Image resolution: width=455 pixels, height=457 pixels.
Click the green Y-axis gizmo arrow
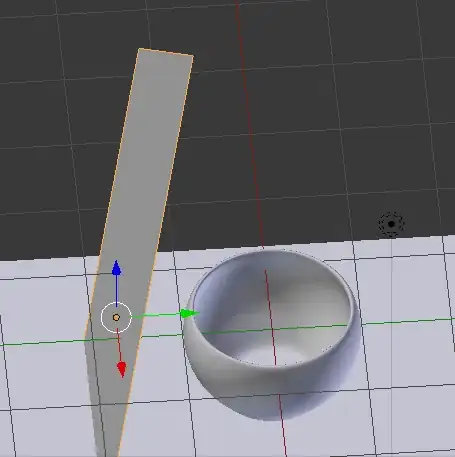(x=189, y=313)
